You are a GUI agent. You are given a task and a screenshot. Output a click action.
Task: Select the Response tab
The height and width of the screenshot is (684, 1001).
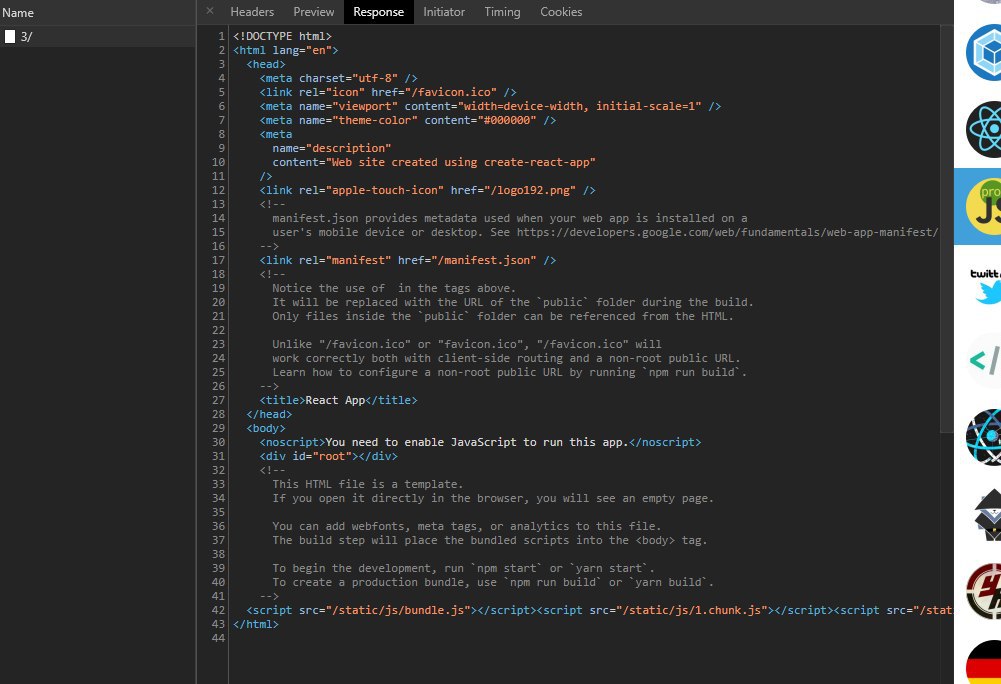379,11
